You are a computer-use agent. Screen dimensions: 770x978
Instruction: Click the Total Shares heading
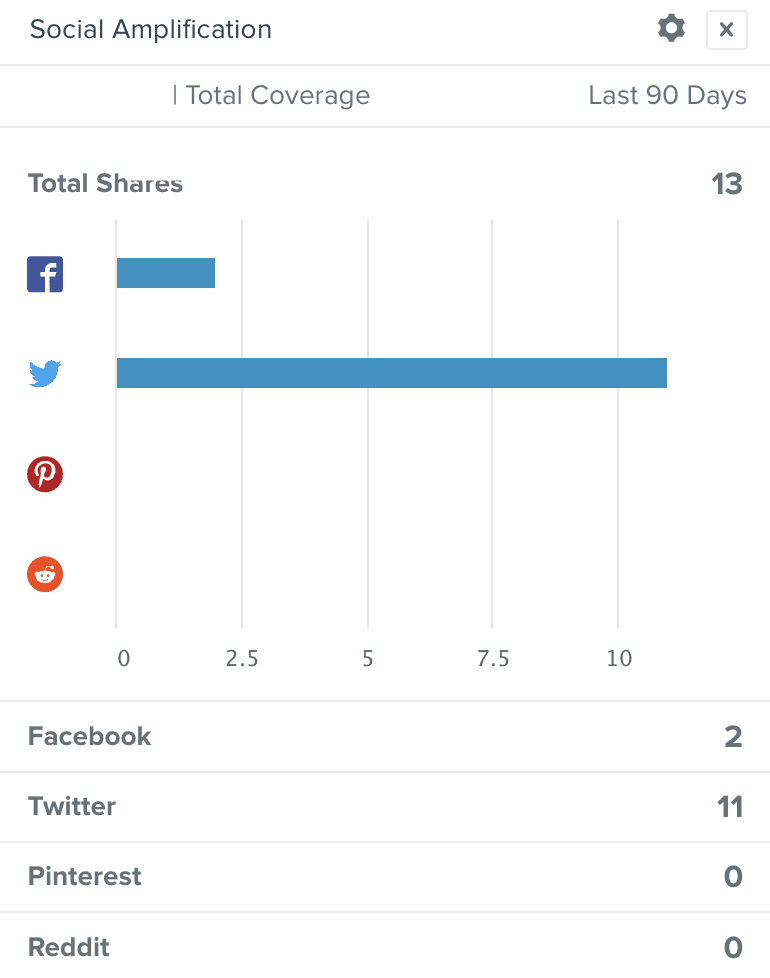click(105, 183)
